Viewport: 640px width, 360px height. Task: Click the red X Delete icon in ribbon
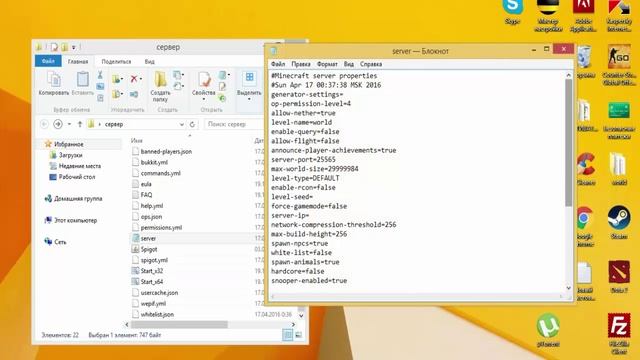[133, 79]
